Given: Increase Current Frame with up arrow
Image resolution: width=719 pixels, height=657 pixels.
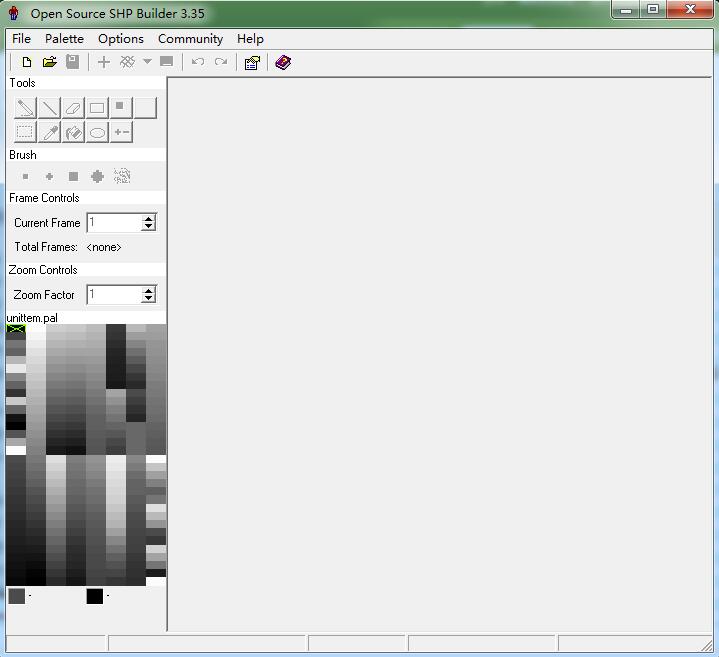Looking at the screenshot, I should click(149, 219).
